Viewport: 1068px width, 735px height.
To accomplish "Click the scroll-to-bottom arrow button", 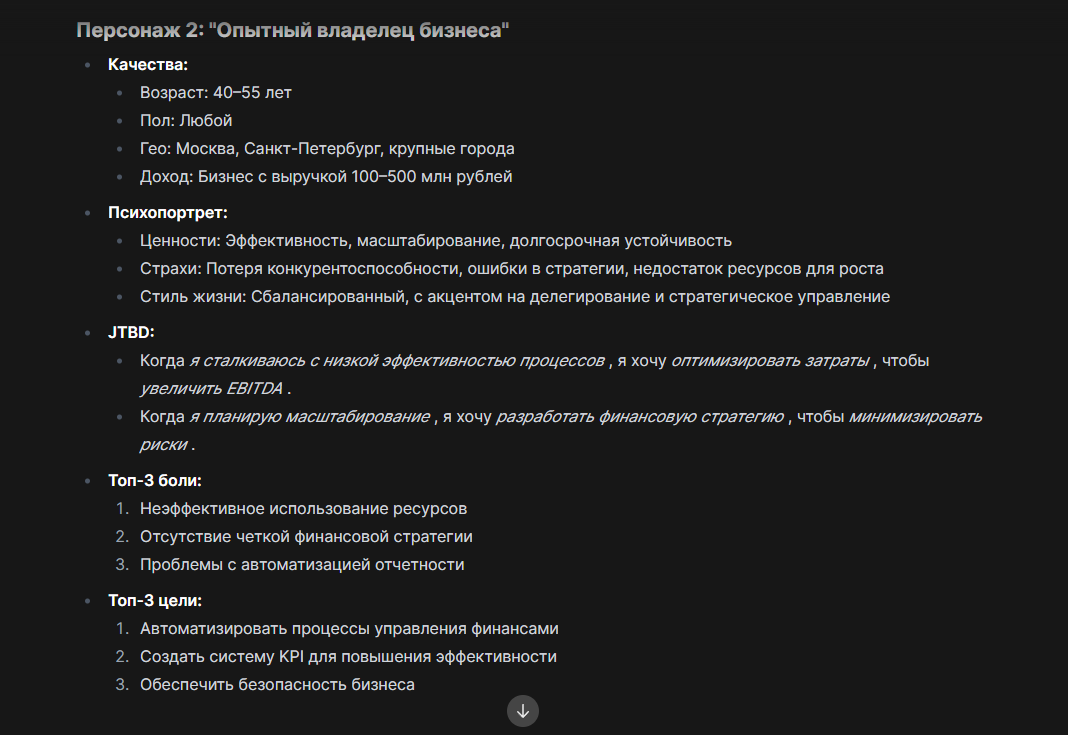I will tap(522, 711).
